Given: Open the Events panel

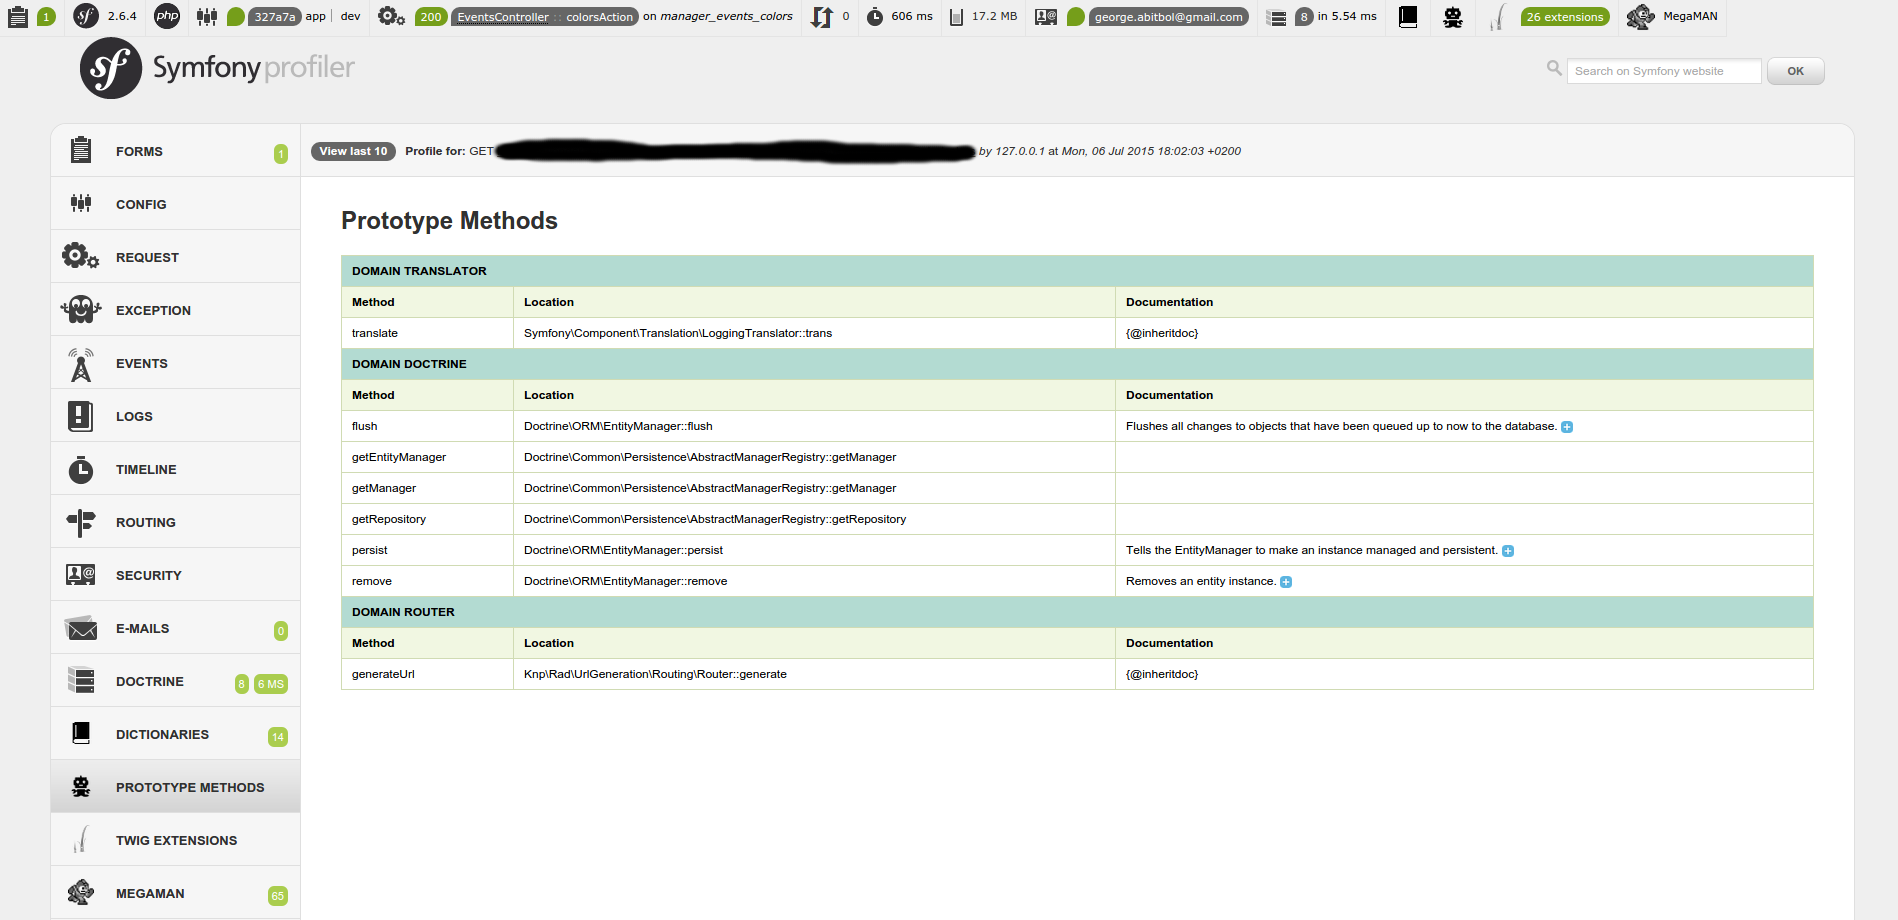Looking at the screenshot, I should [176, 363].
